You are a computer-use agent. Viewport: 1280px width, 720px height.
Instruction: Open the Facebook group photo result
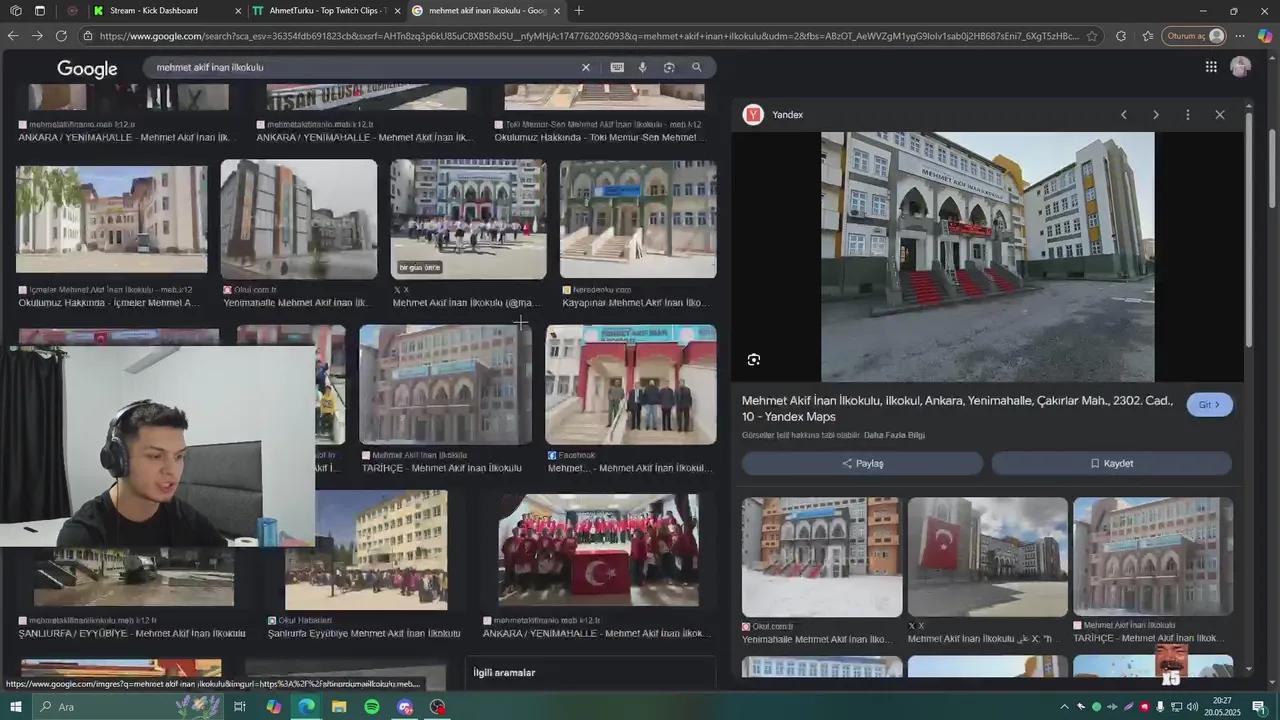click(x=631, y=385)
